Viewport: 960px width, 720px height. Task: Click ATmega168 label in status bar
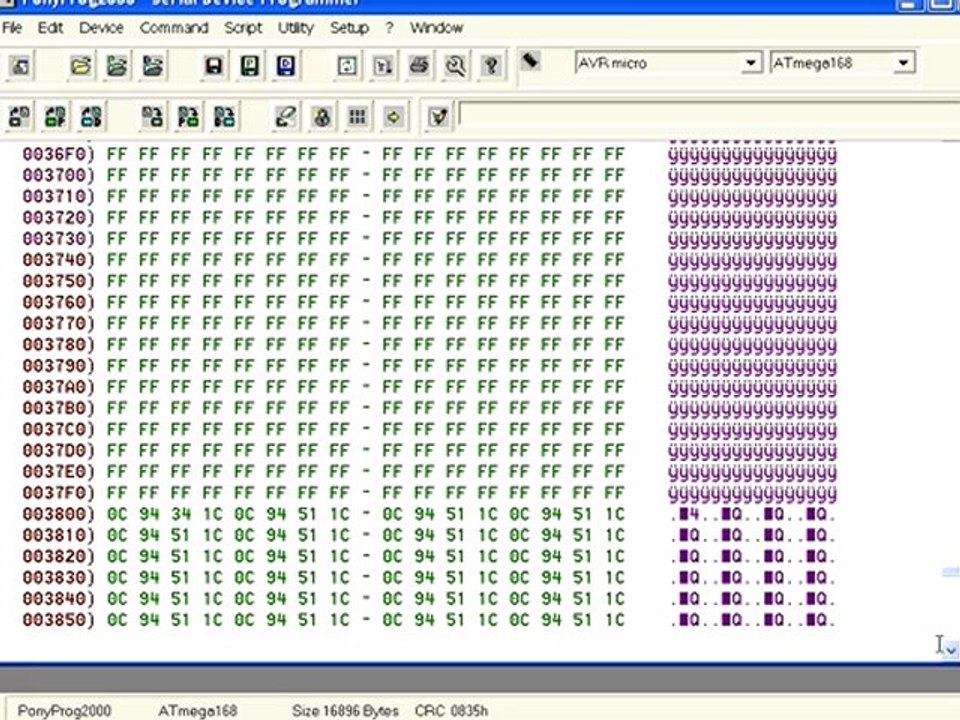(198, 711)
